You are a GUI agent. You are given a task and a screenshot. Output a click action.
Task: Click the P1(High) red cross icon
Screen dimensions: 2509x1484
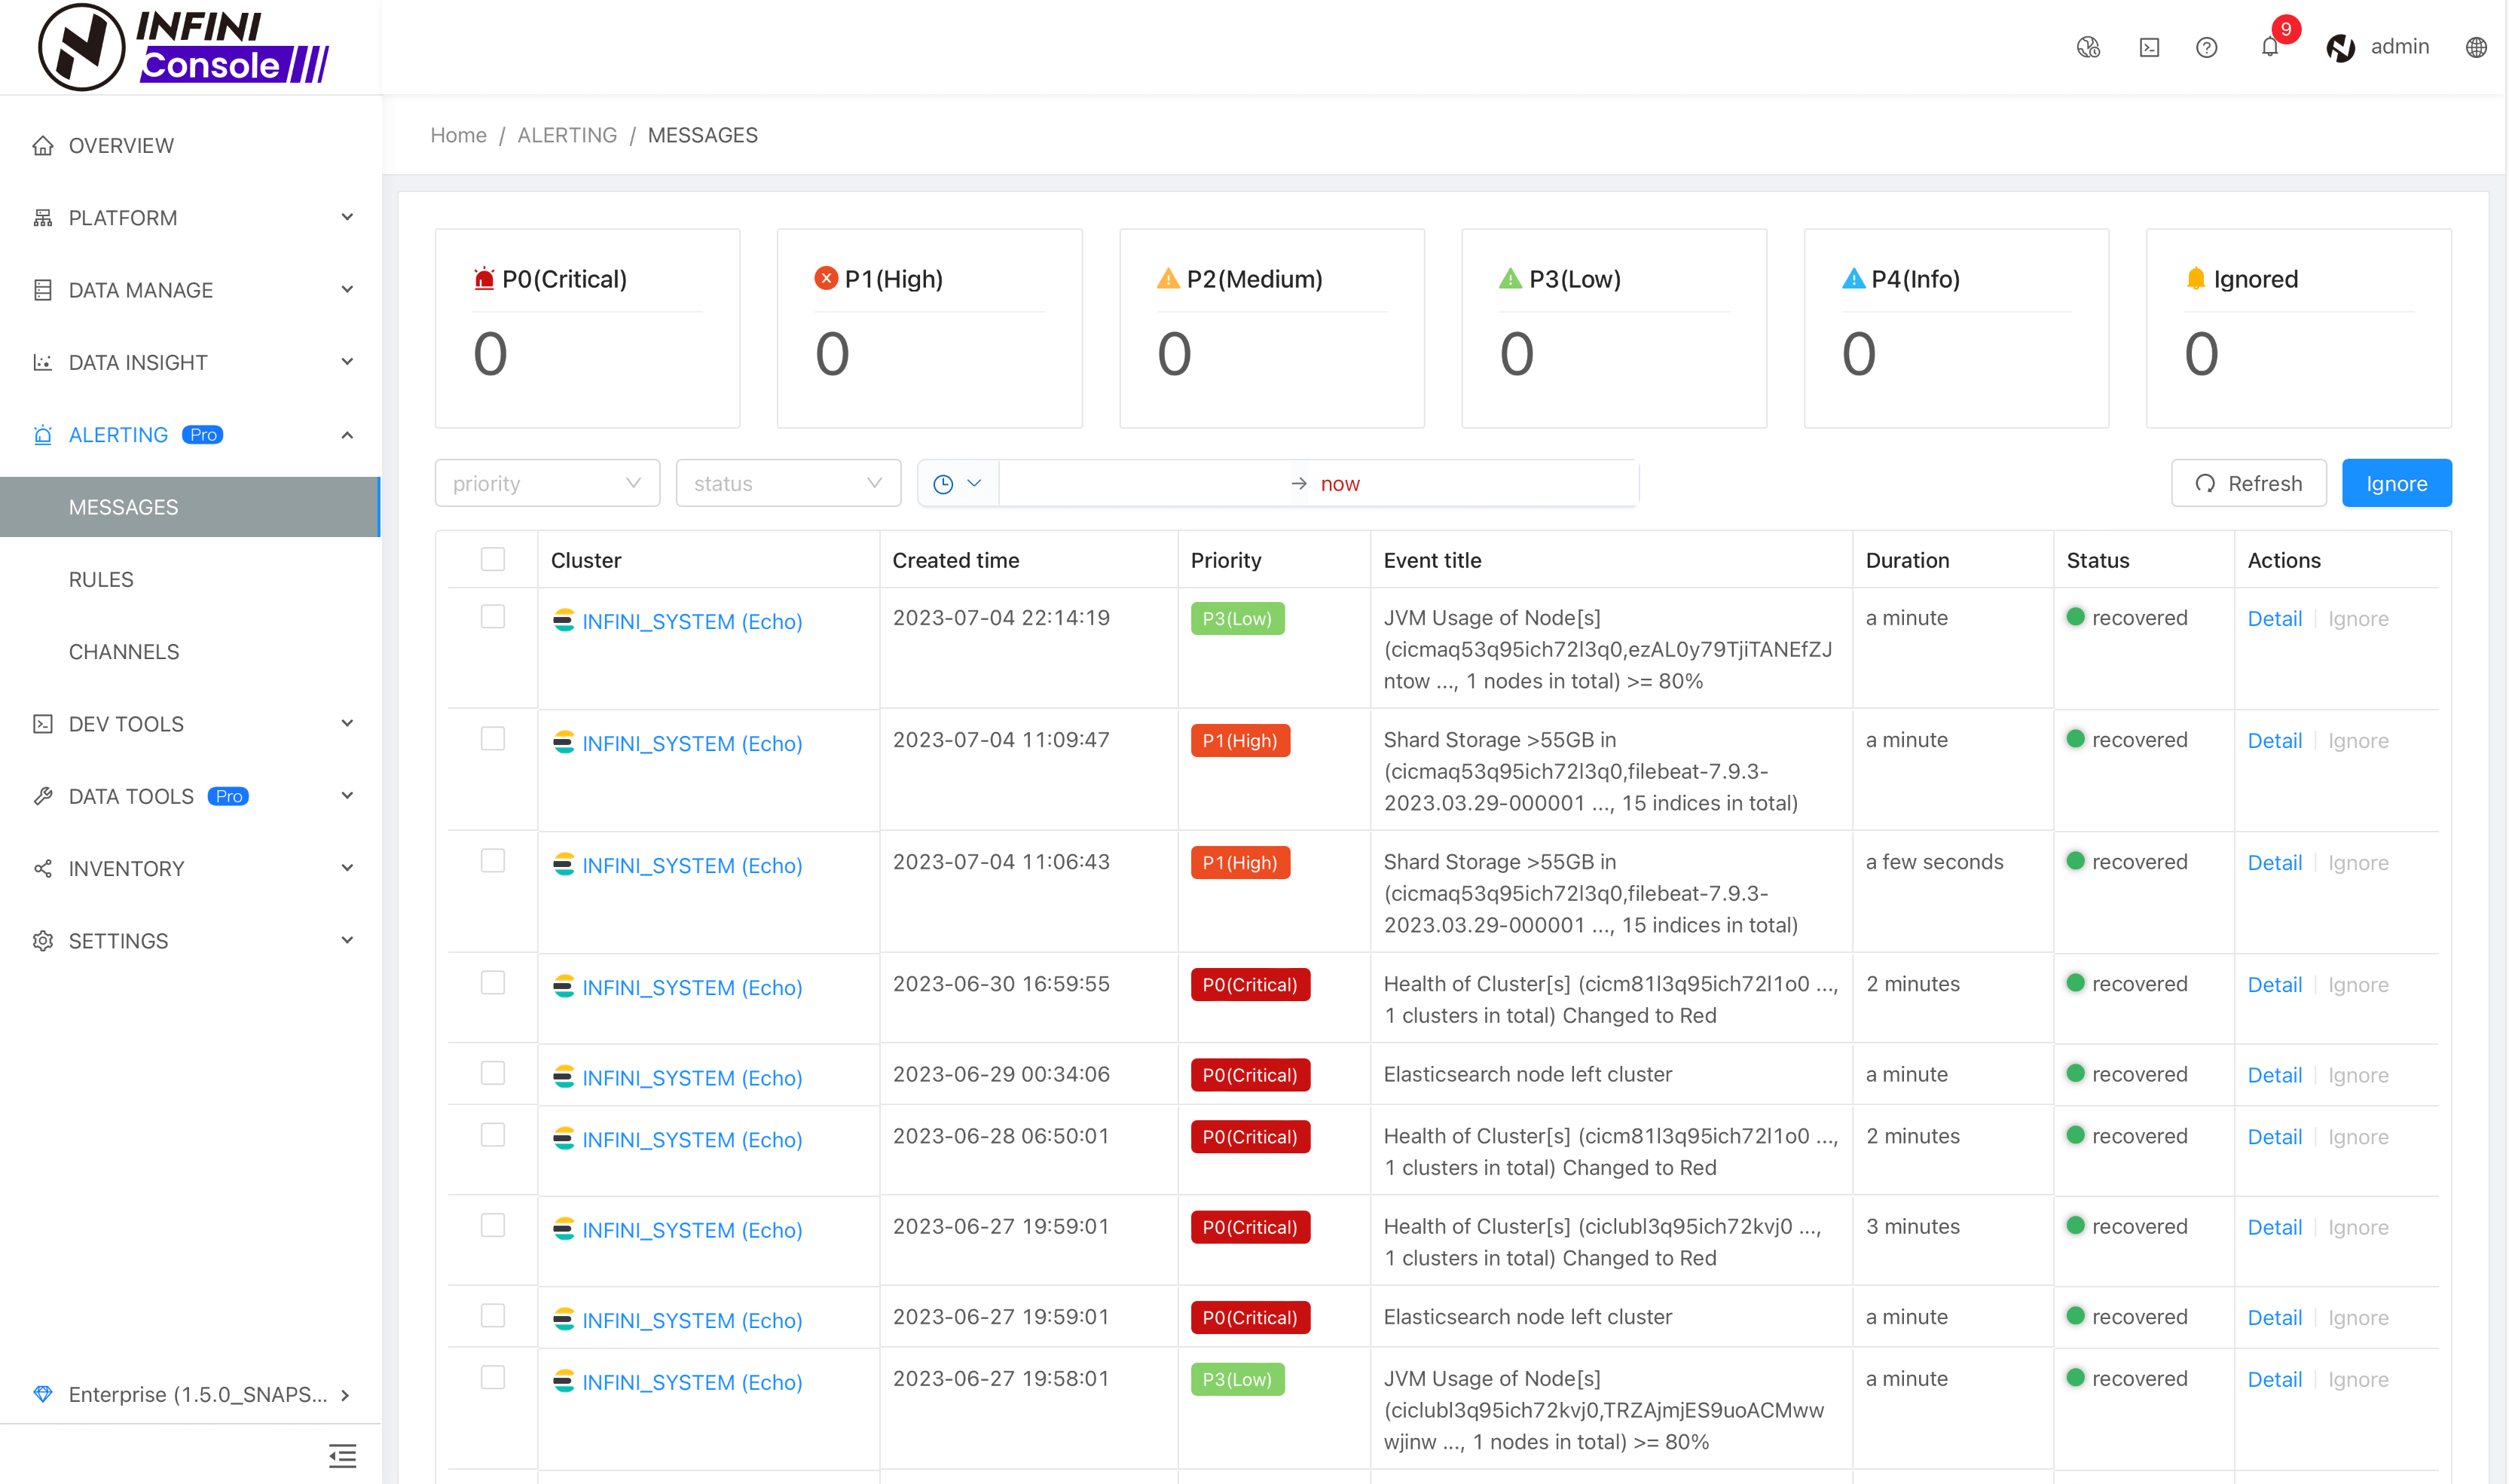pos(826,278)
